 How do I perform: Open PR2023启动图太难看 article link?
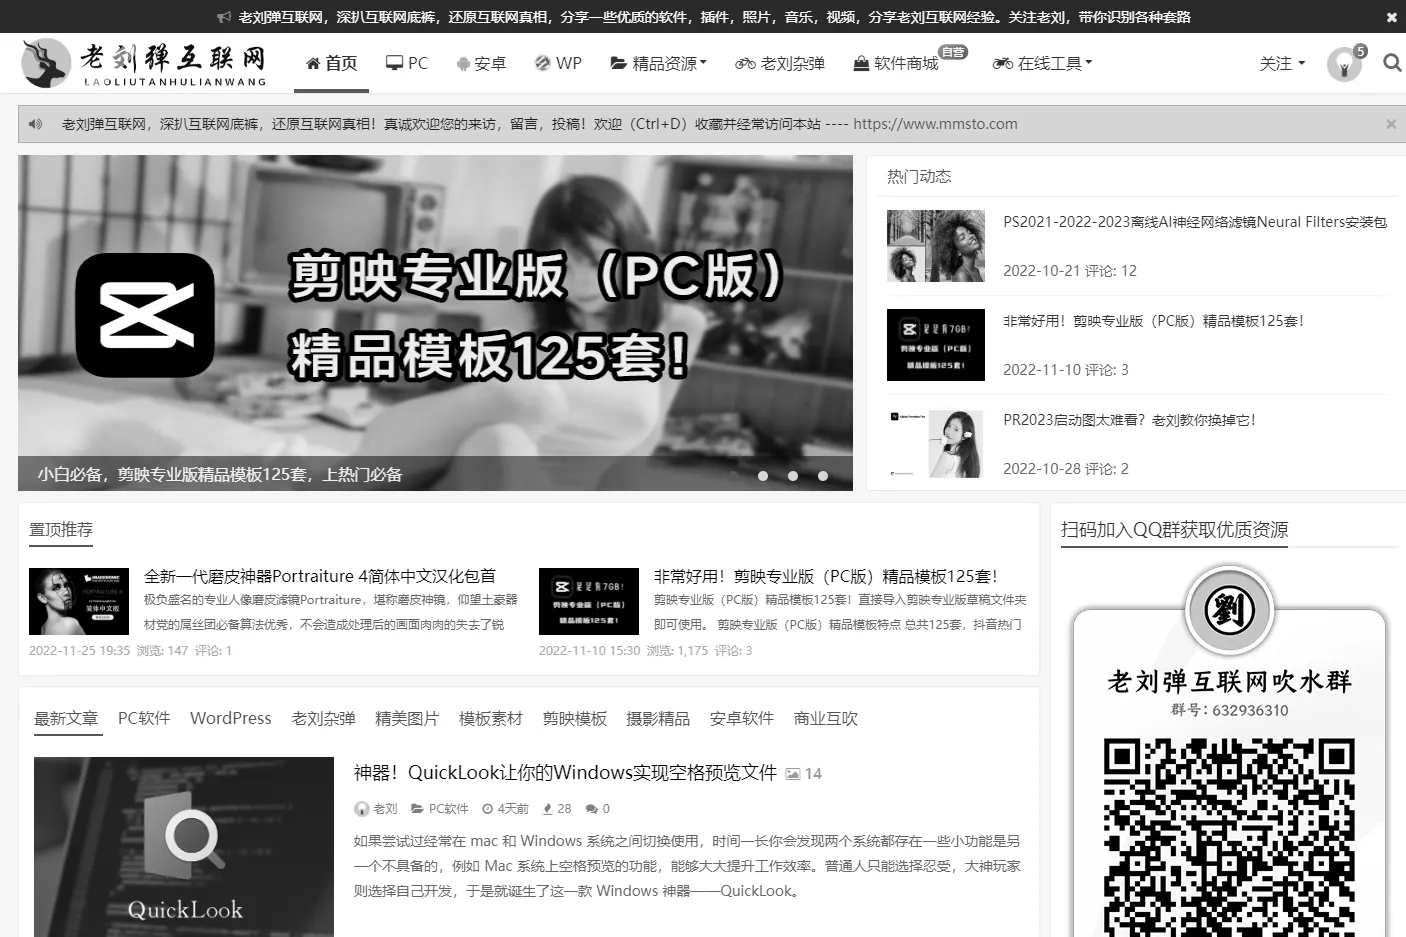click(x=1129, y=420)
